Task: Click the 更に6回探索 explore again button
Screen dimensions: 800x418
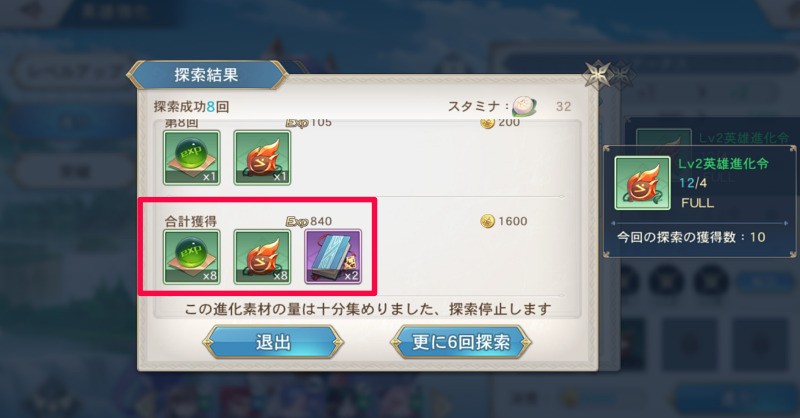Action: [461, 342]
